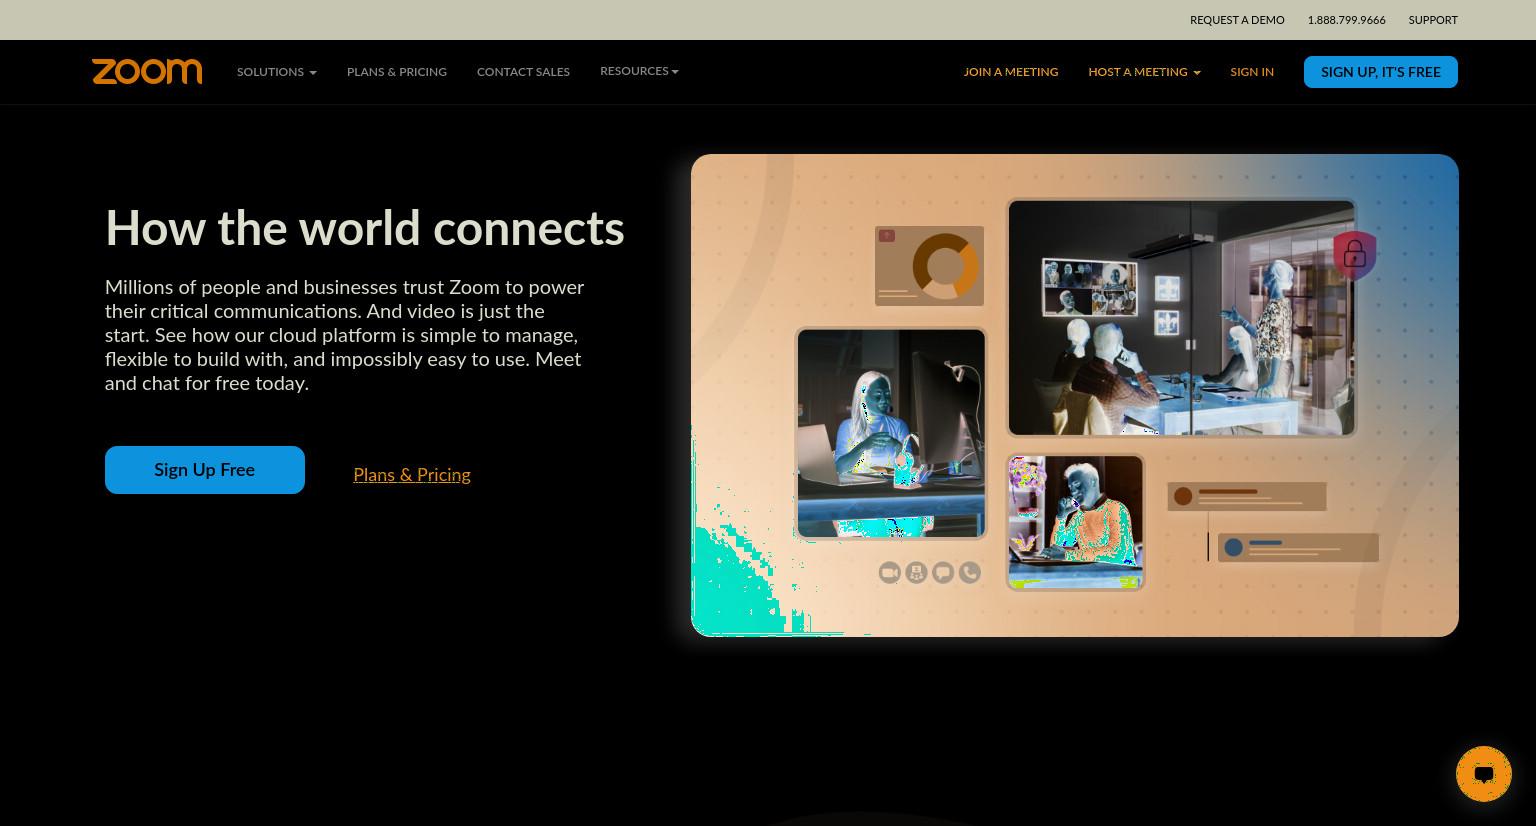
Task: Click Request a Demo link
Action: pos(1237,20)
